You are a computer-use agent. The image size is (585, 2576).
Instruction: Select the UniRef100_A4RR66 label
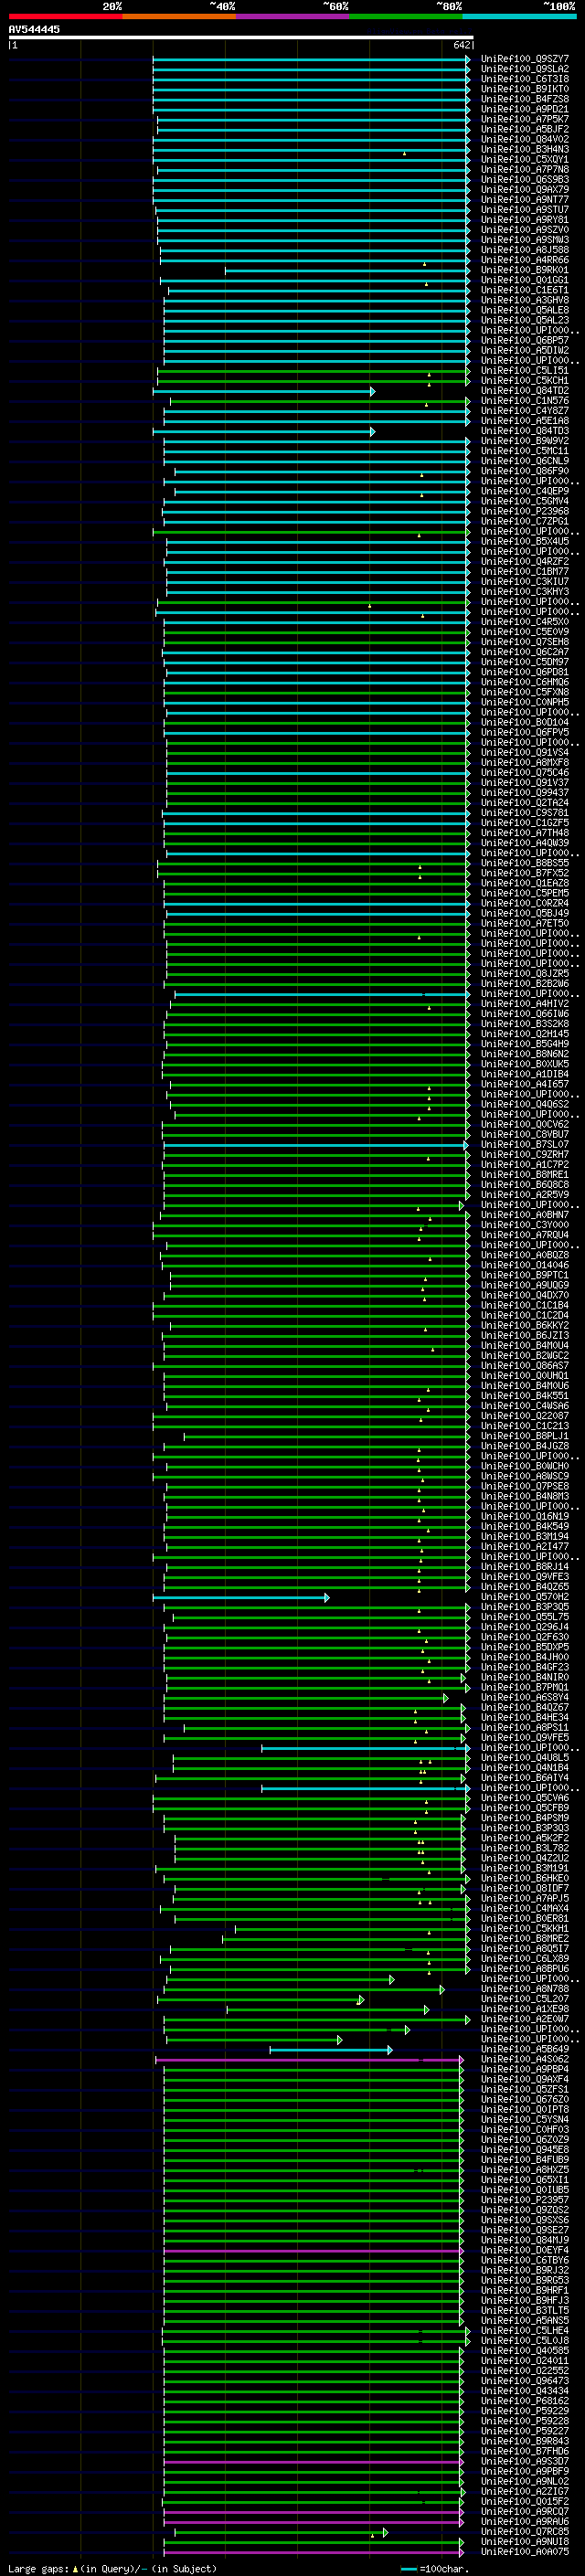(525, 260)
